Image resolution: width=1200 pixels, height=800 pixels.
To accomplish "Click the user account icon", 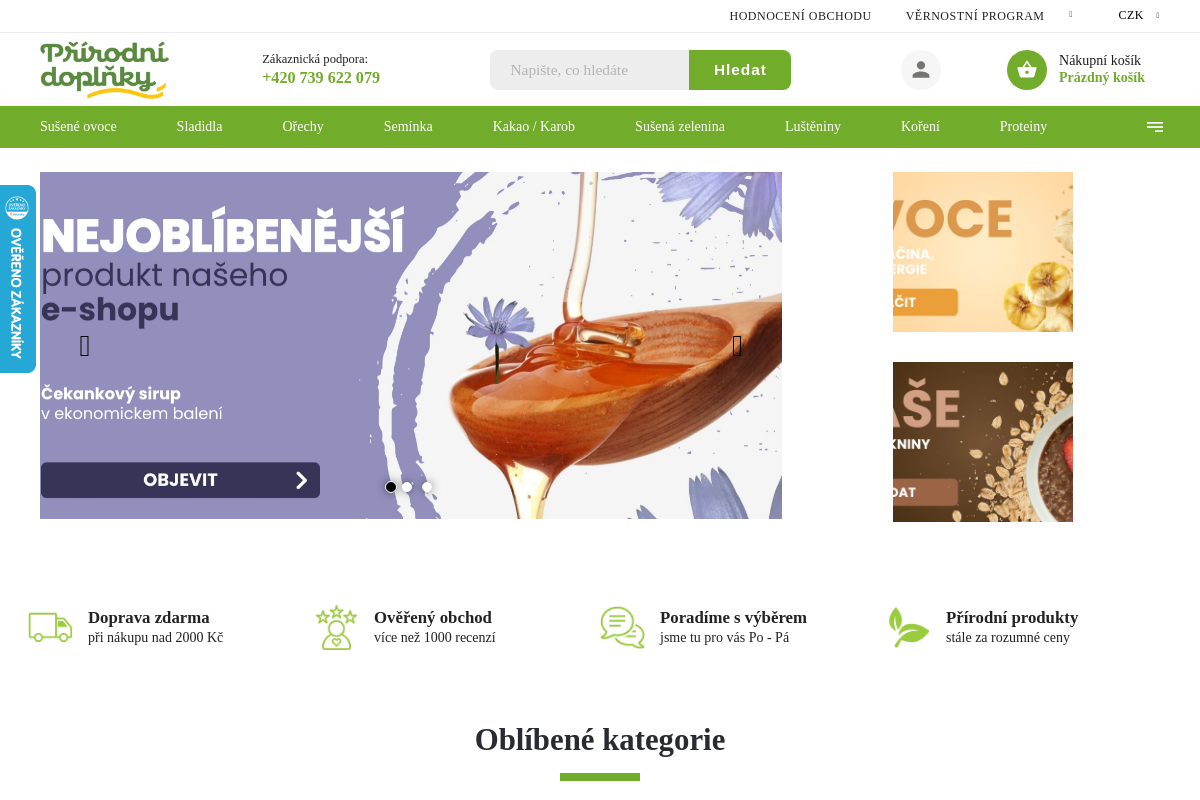I will tap(921, 70).
